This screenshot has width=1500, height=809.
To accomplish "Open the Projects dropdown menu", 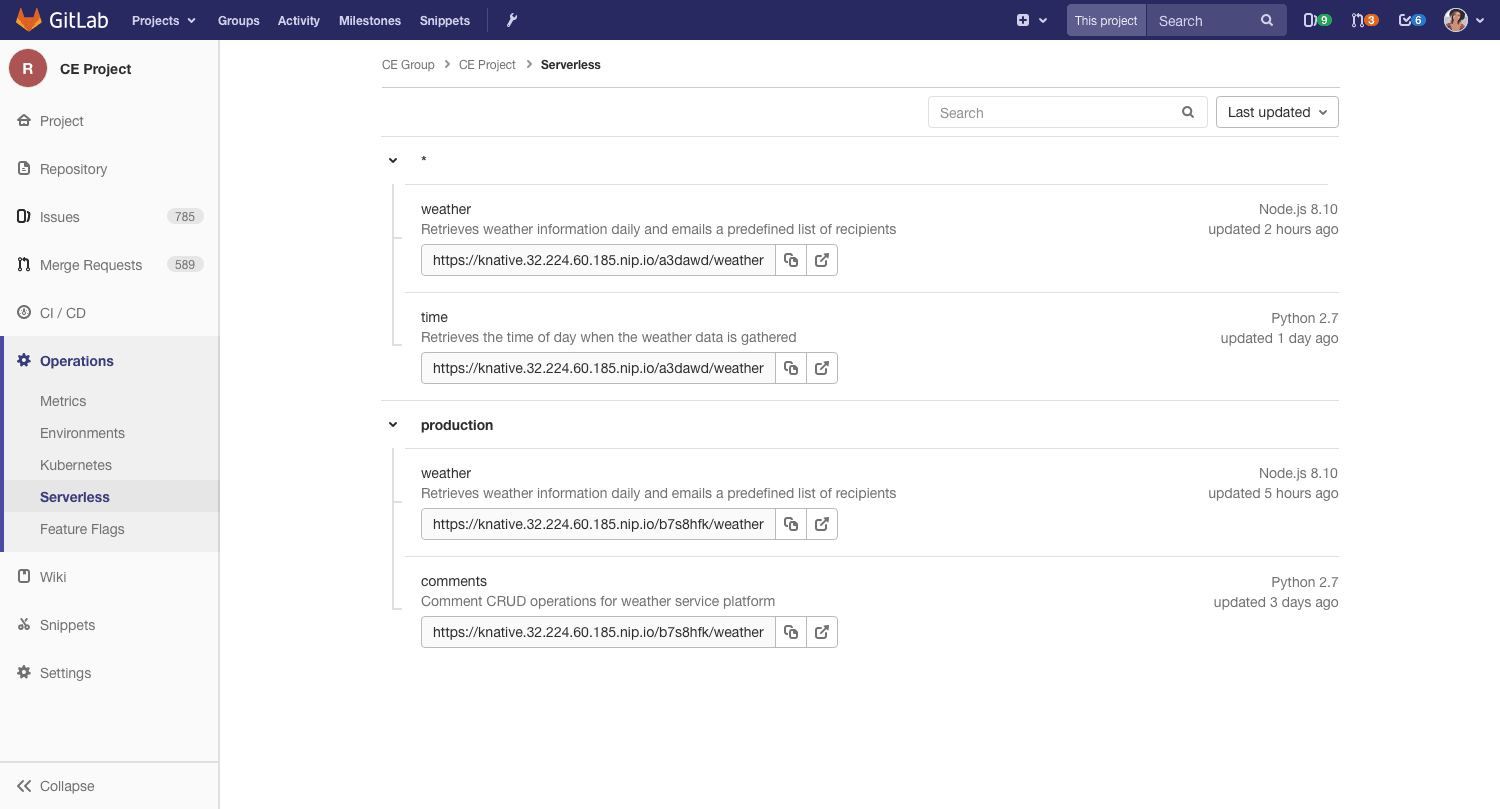I will (162, 19).
